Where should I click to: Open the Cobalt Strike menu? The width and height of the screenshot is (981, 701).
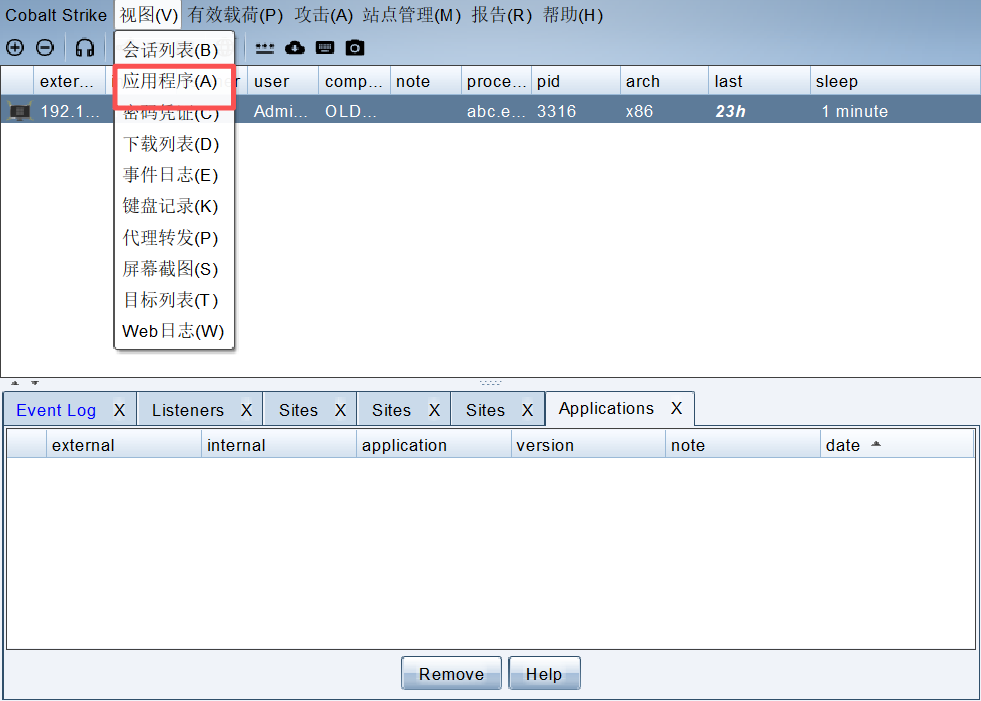coord(56,15)
